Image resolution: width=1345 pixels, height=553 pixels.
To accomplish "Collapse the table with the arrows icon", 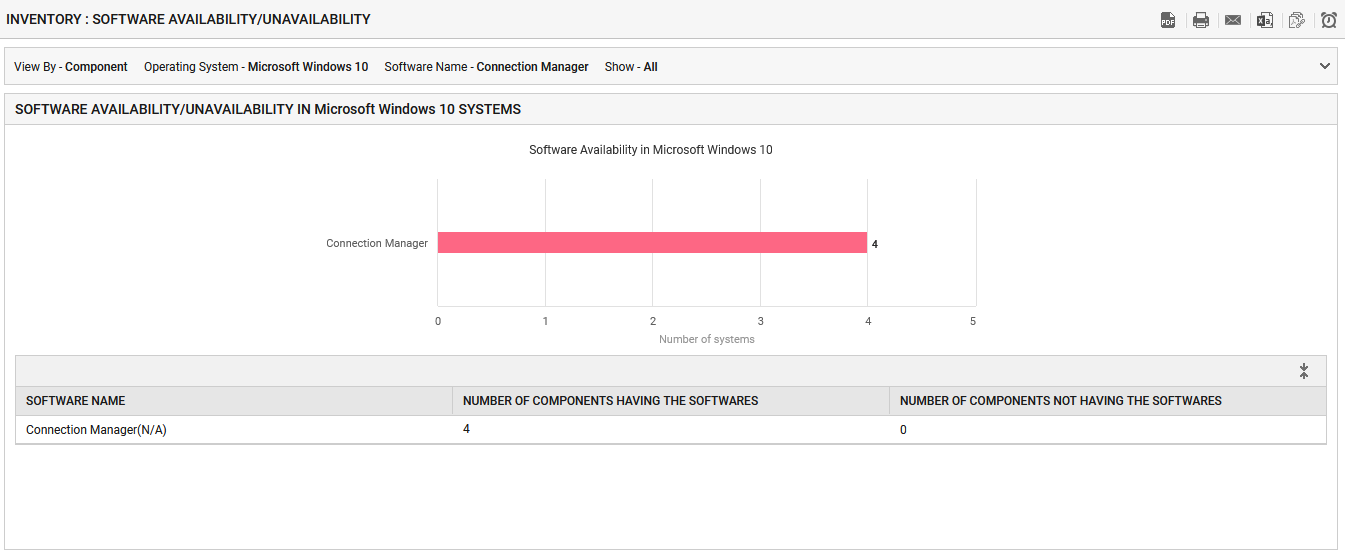I will click(1304, 371).
